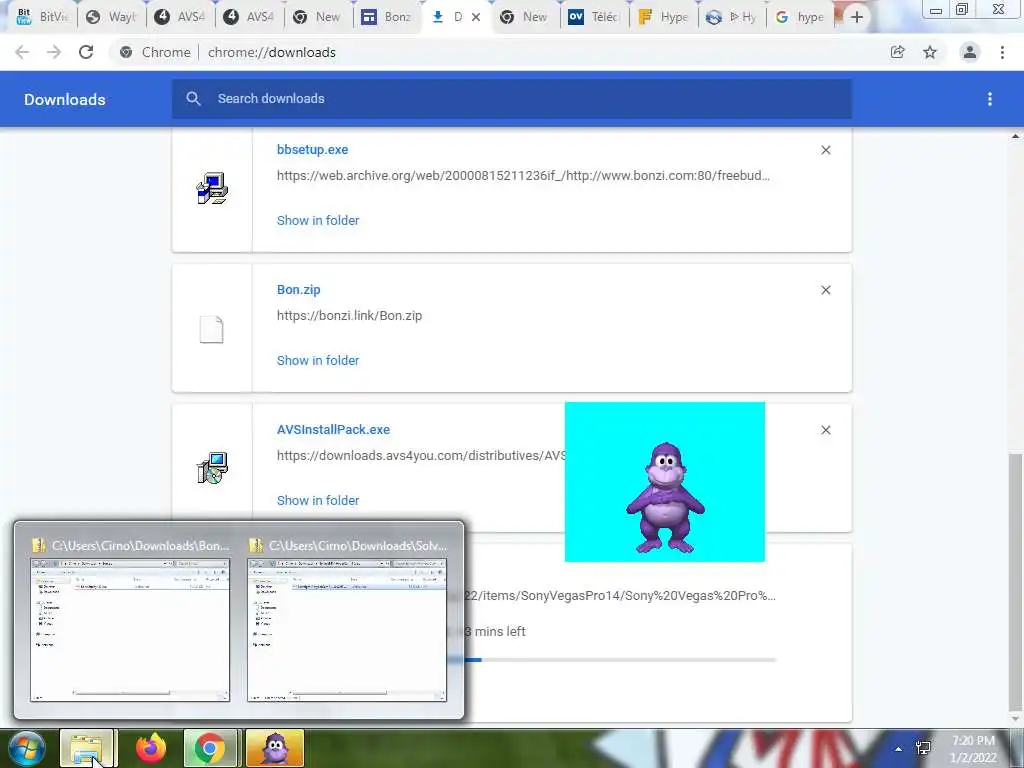Click the BonziBuddy purple gorilla character
Viewport: 1024px width, 768px height.
pyautogui.click(x=665, y=498)
